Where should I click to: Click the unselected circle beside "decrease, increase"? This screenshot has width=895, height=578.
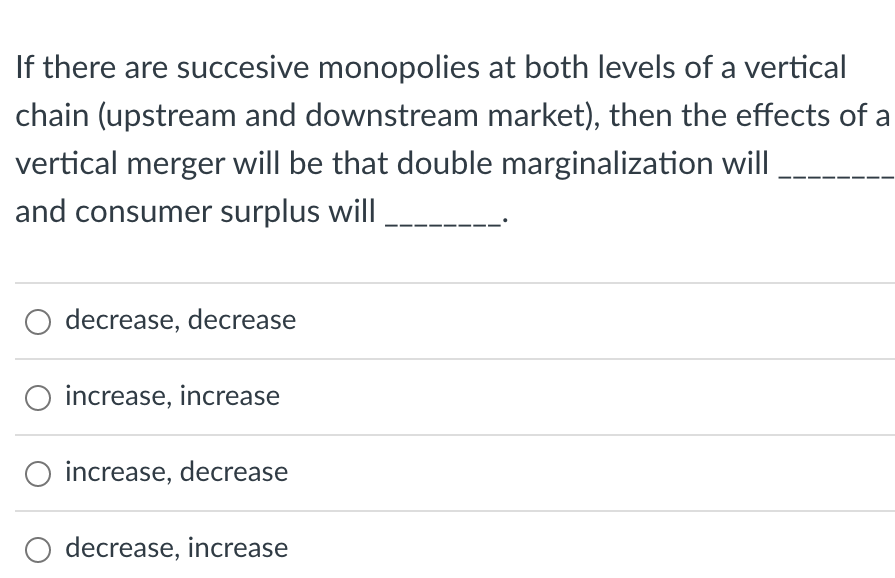(x=38, y=549)
